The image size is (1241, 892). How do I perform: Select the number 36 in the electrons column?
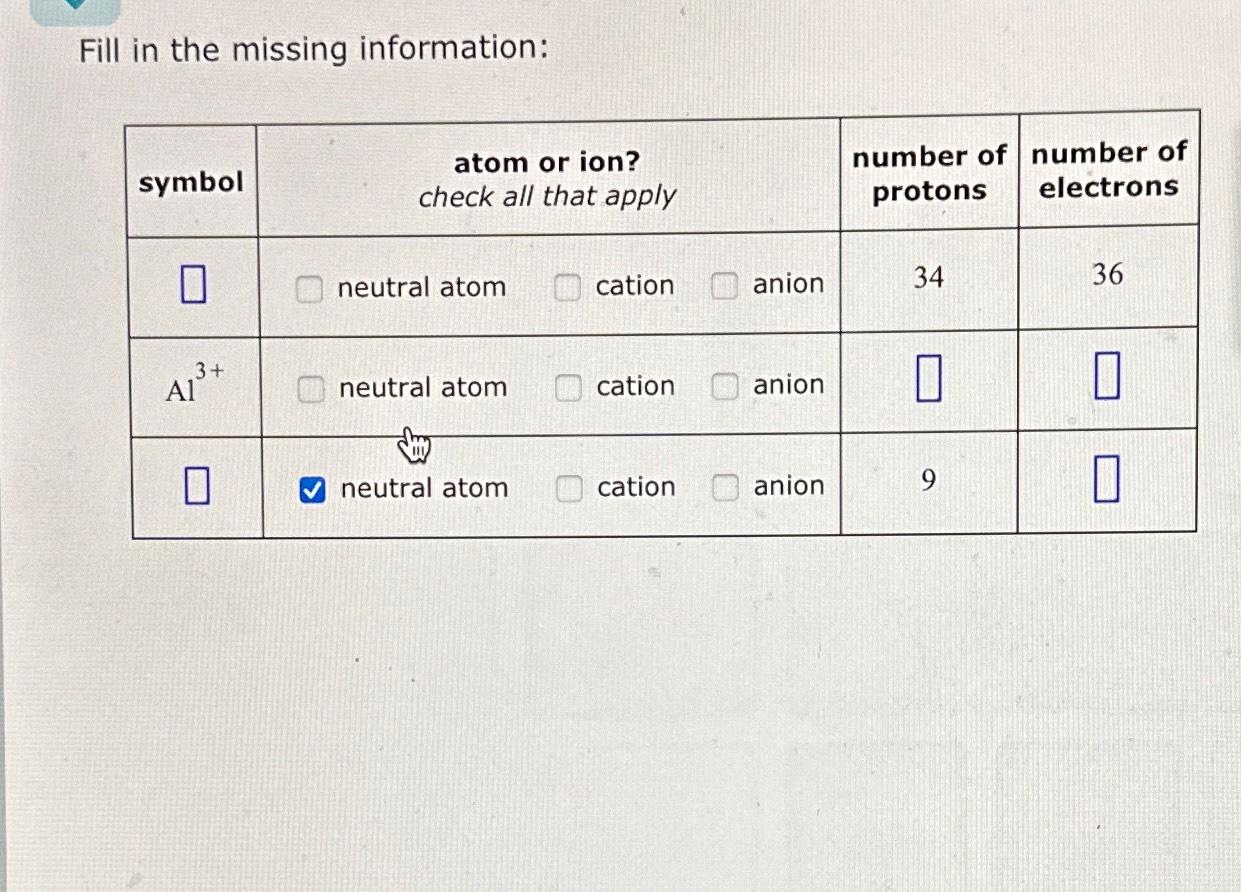point(1108,277)
